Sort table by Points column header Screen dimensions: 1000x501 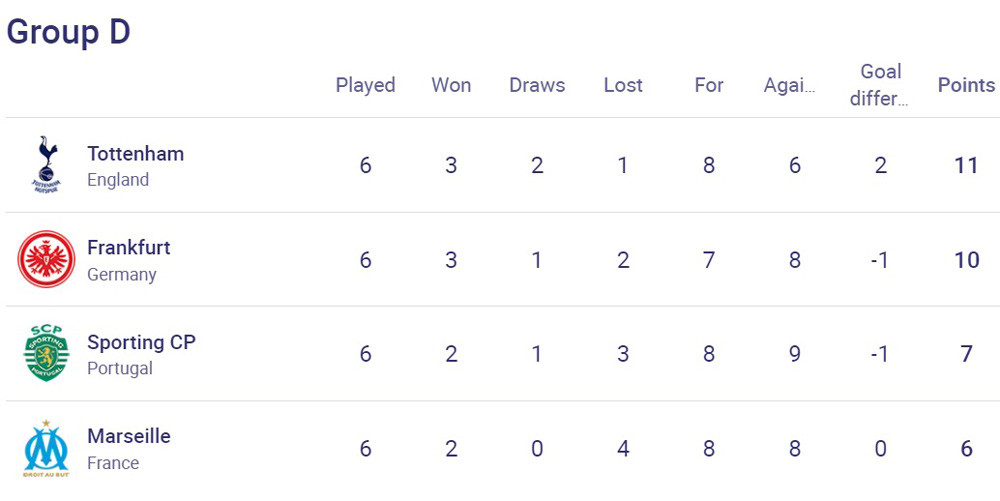966,85
